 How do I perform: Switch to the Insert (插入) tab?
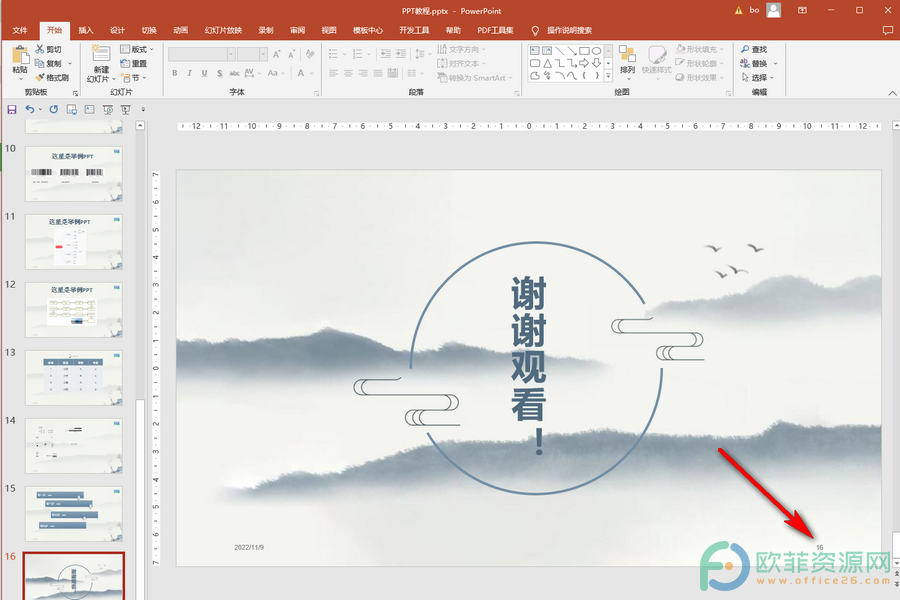[86, 30]
